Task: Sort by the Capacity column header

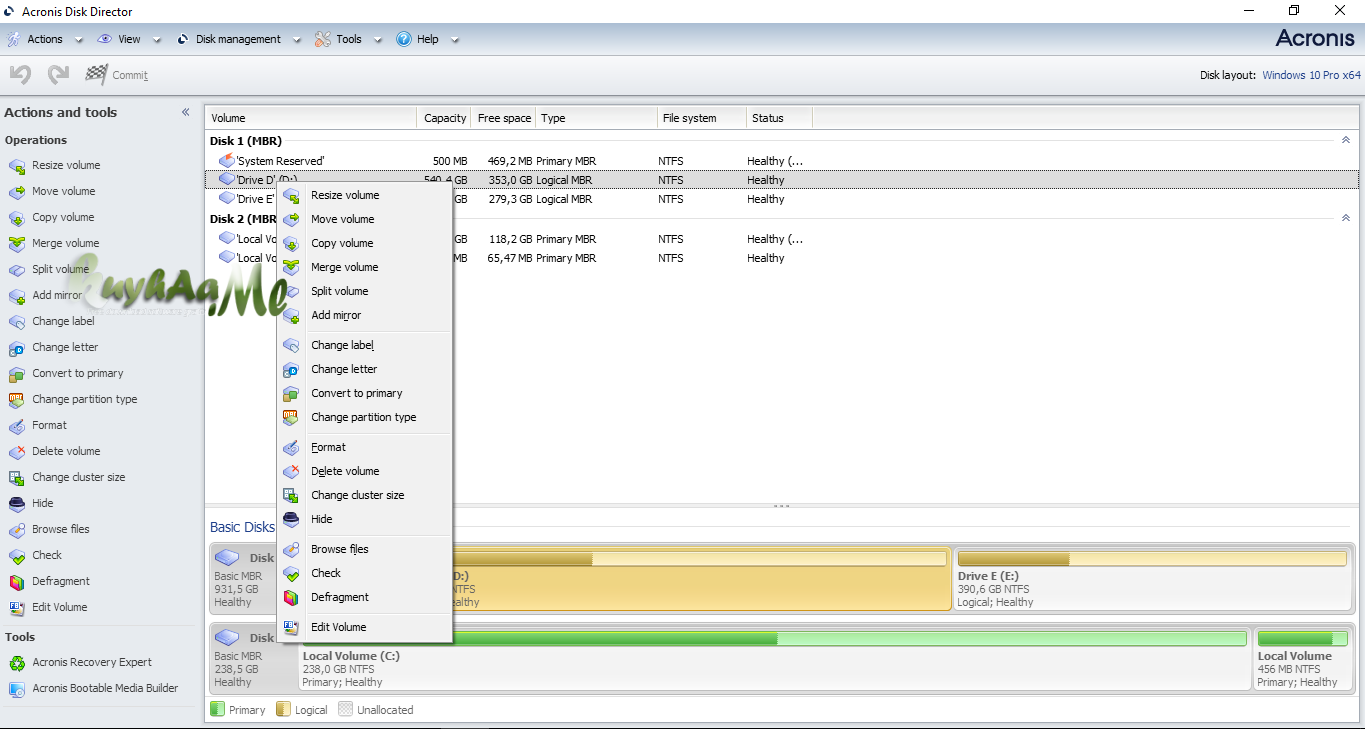Action: [444, 118]
